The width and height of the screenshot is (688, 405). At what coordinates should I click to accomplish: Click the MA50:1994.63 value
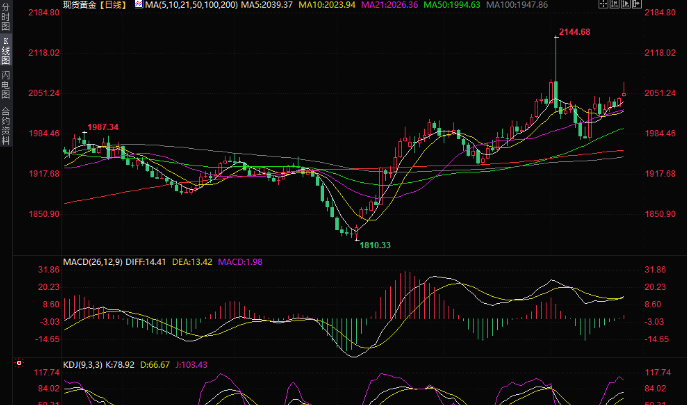click(452, 5)
